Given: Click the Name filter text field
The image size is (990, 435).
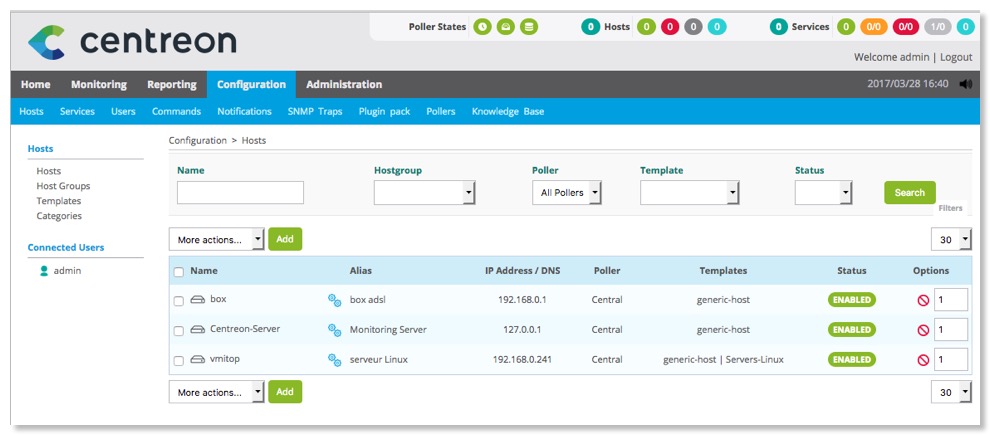Looking at the screenshot, I should [240, 192].
